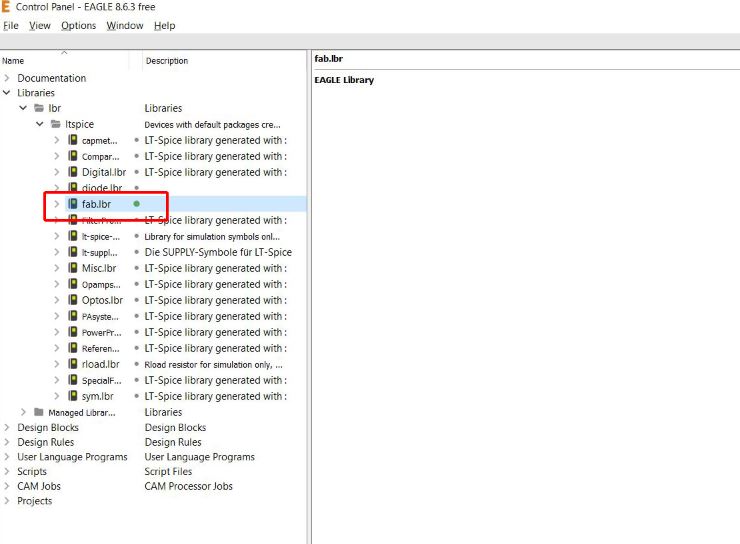Open the Options menu
Viewport: 740px width, 544px height.
click(x=78, y=25)
